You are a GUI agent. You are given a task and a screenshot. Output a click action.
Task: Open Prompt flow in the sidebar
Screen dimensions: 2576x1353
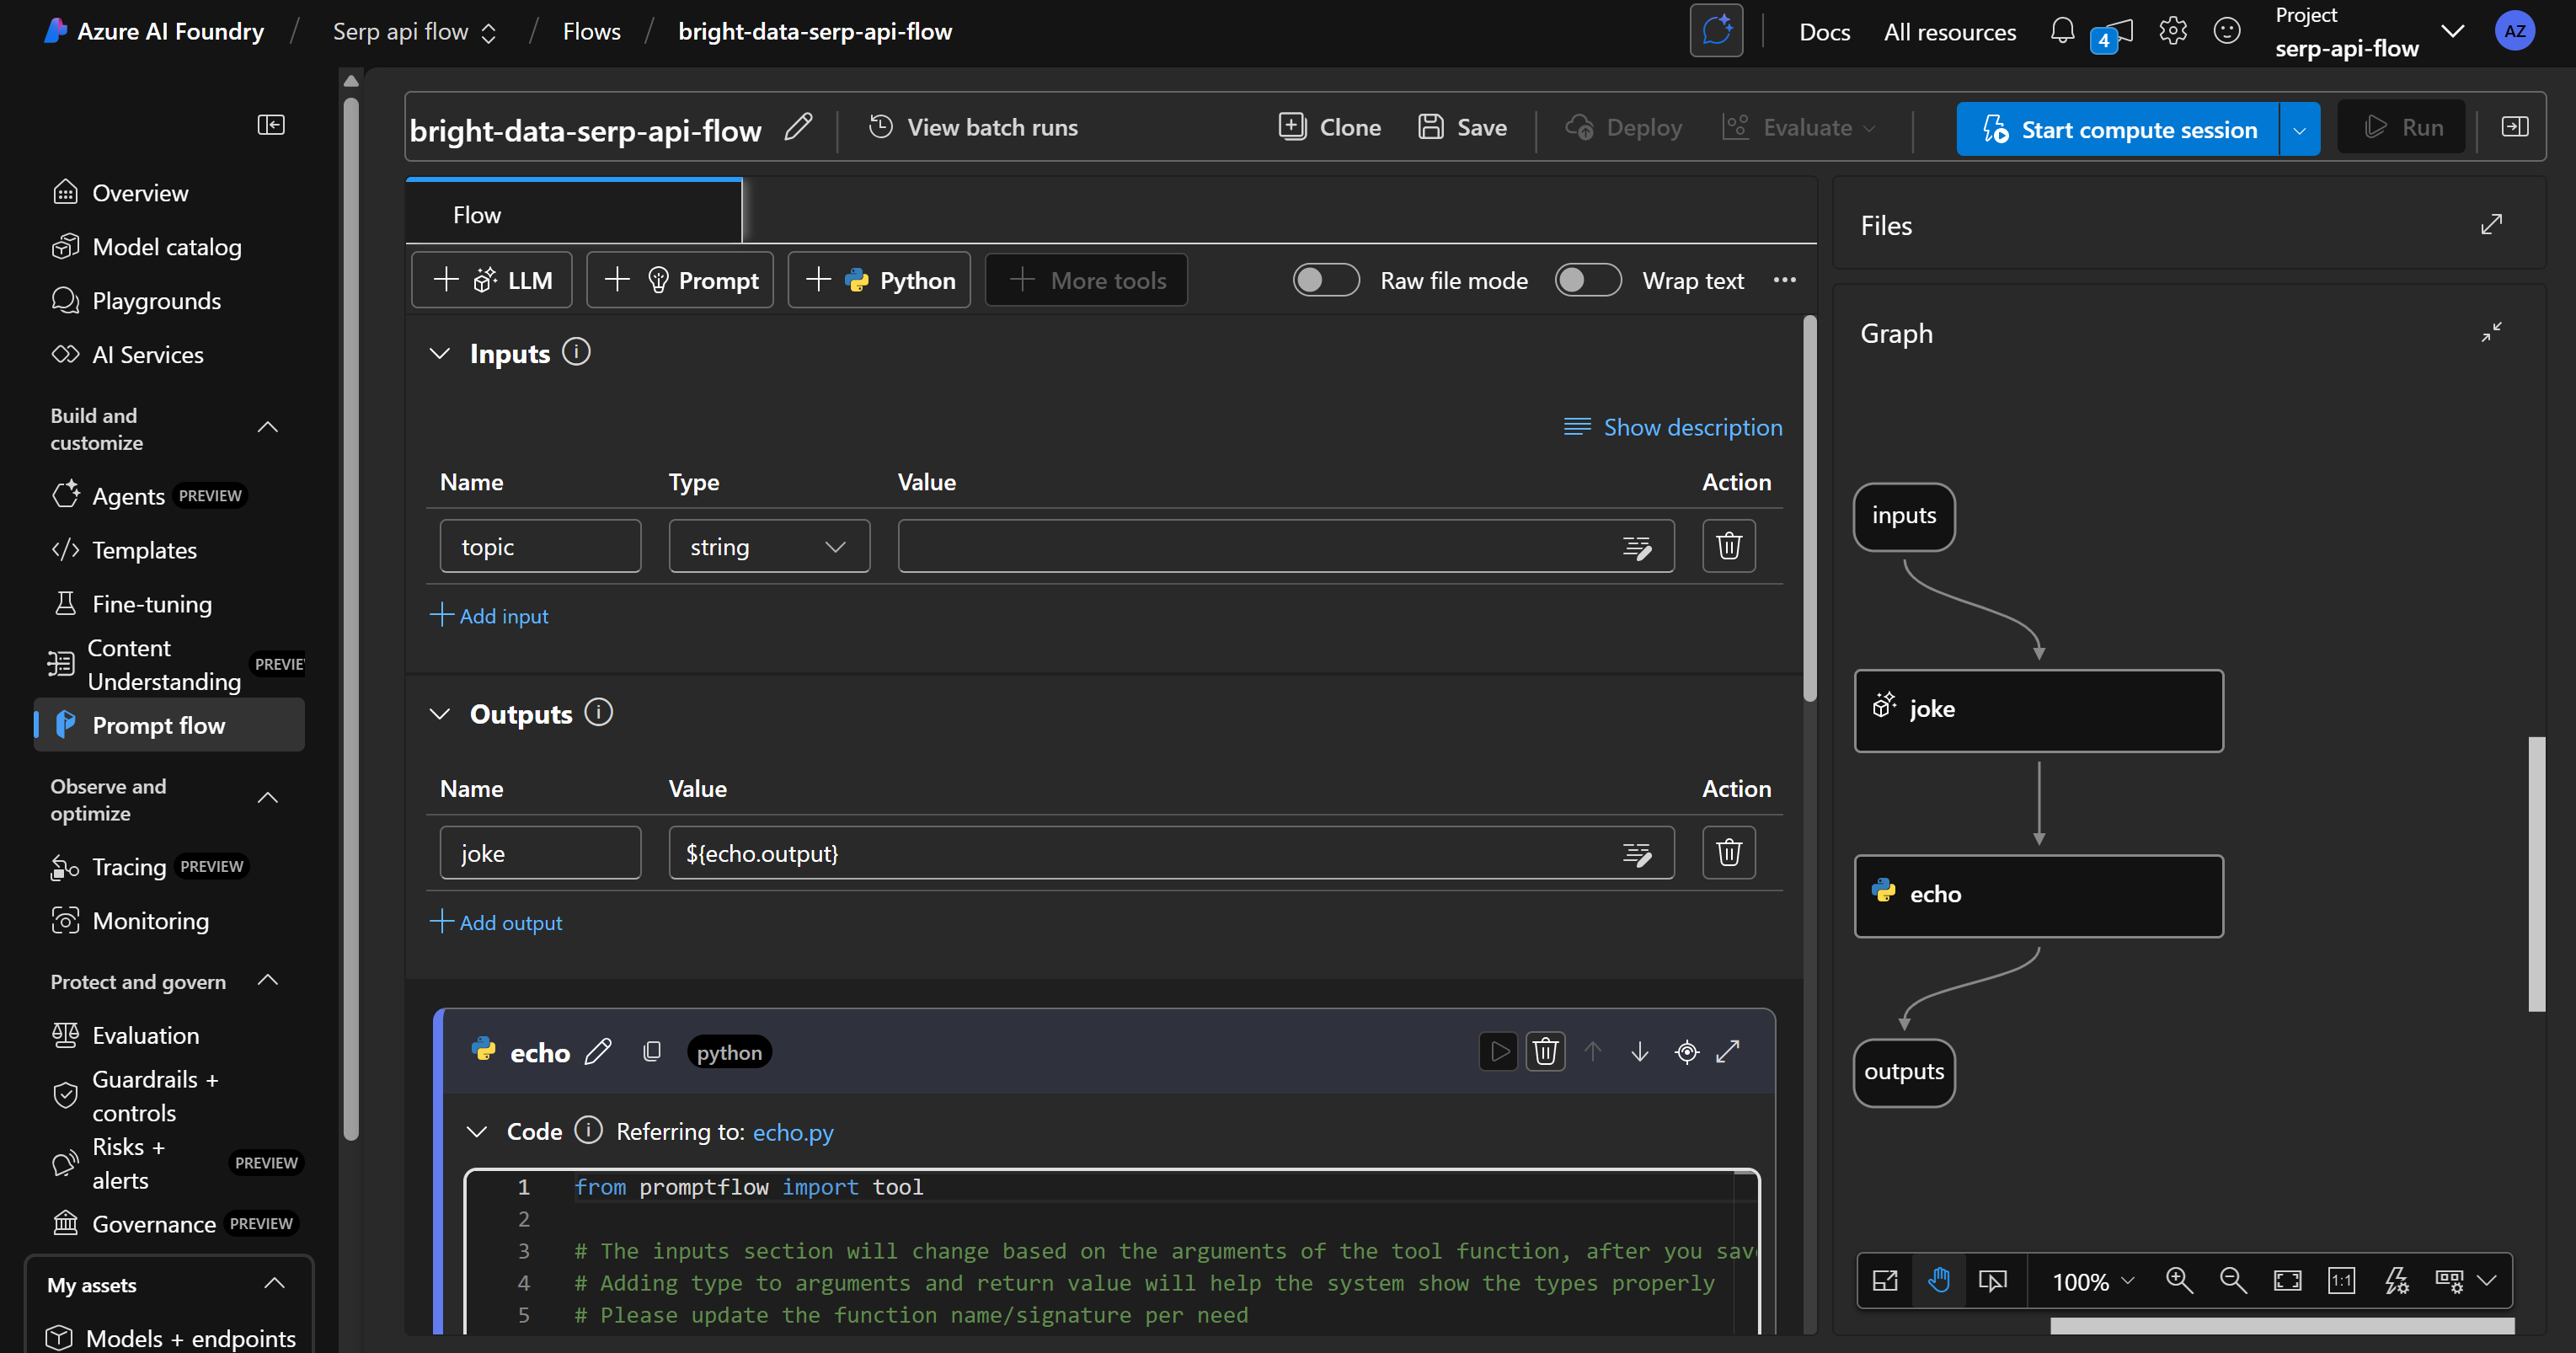[158, 725]
